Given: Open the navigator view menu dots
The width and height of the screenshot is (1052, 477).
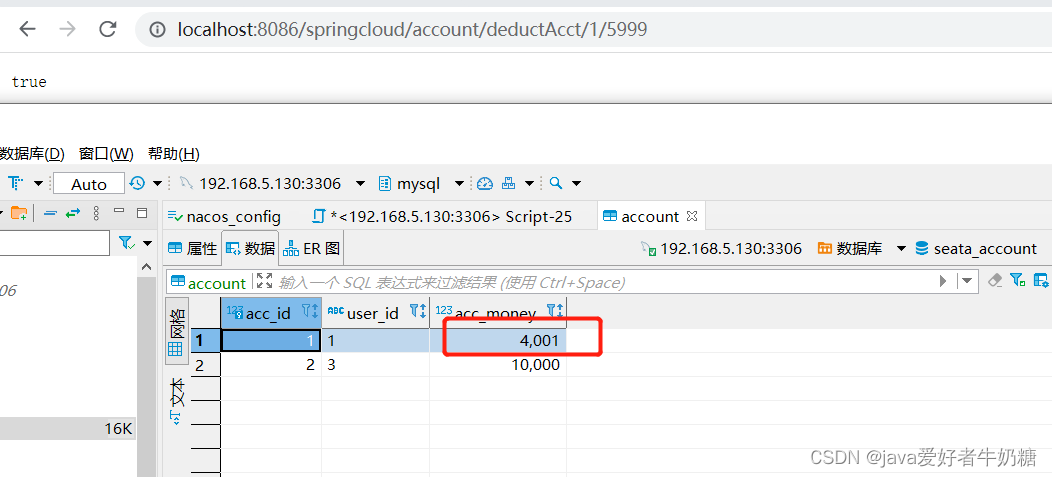Looking at the screenshot, I should pyautogui.click(x=97, y=213).
